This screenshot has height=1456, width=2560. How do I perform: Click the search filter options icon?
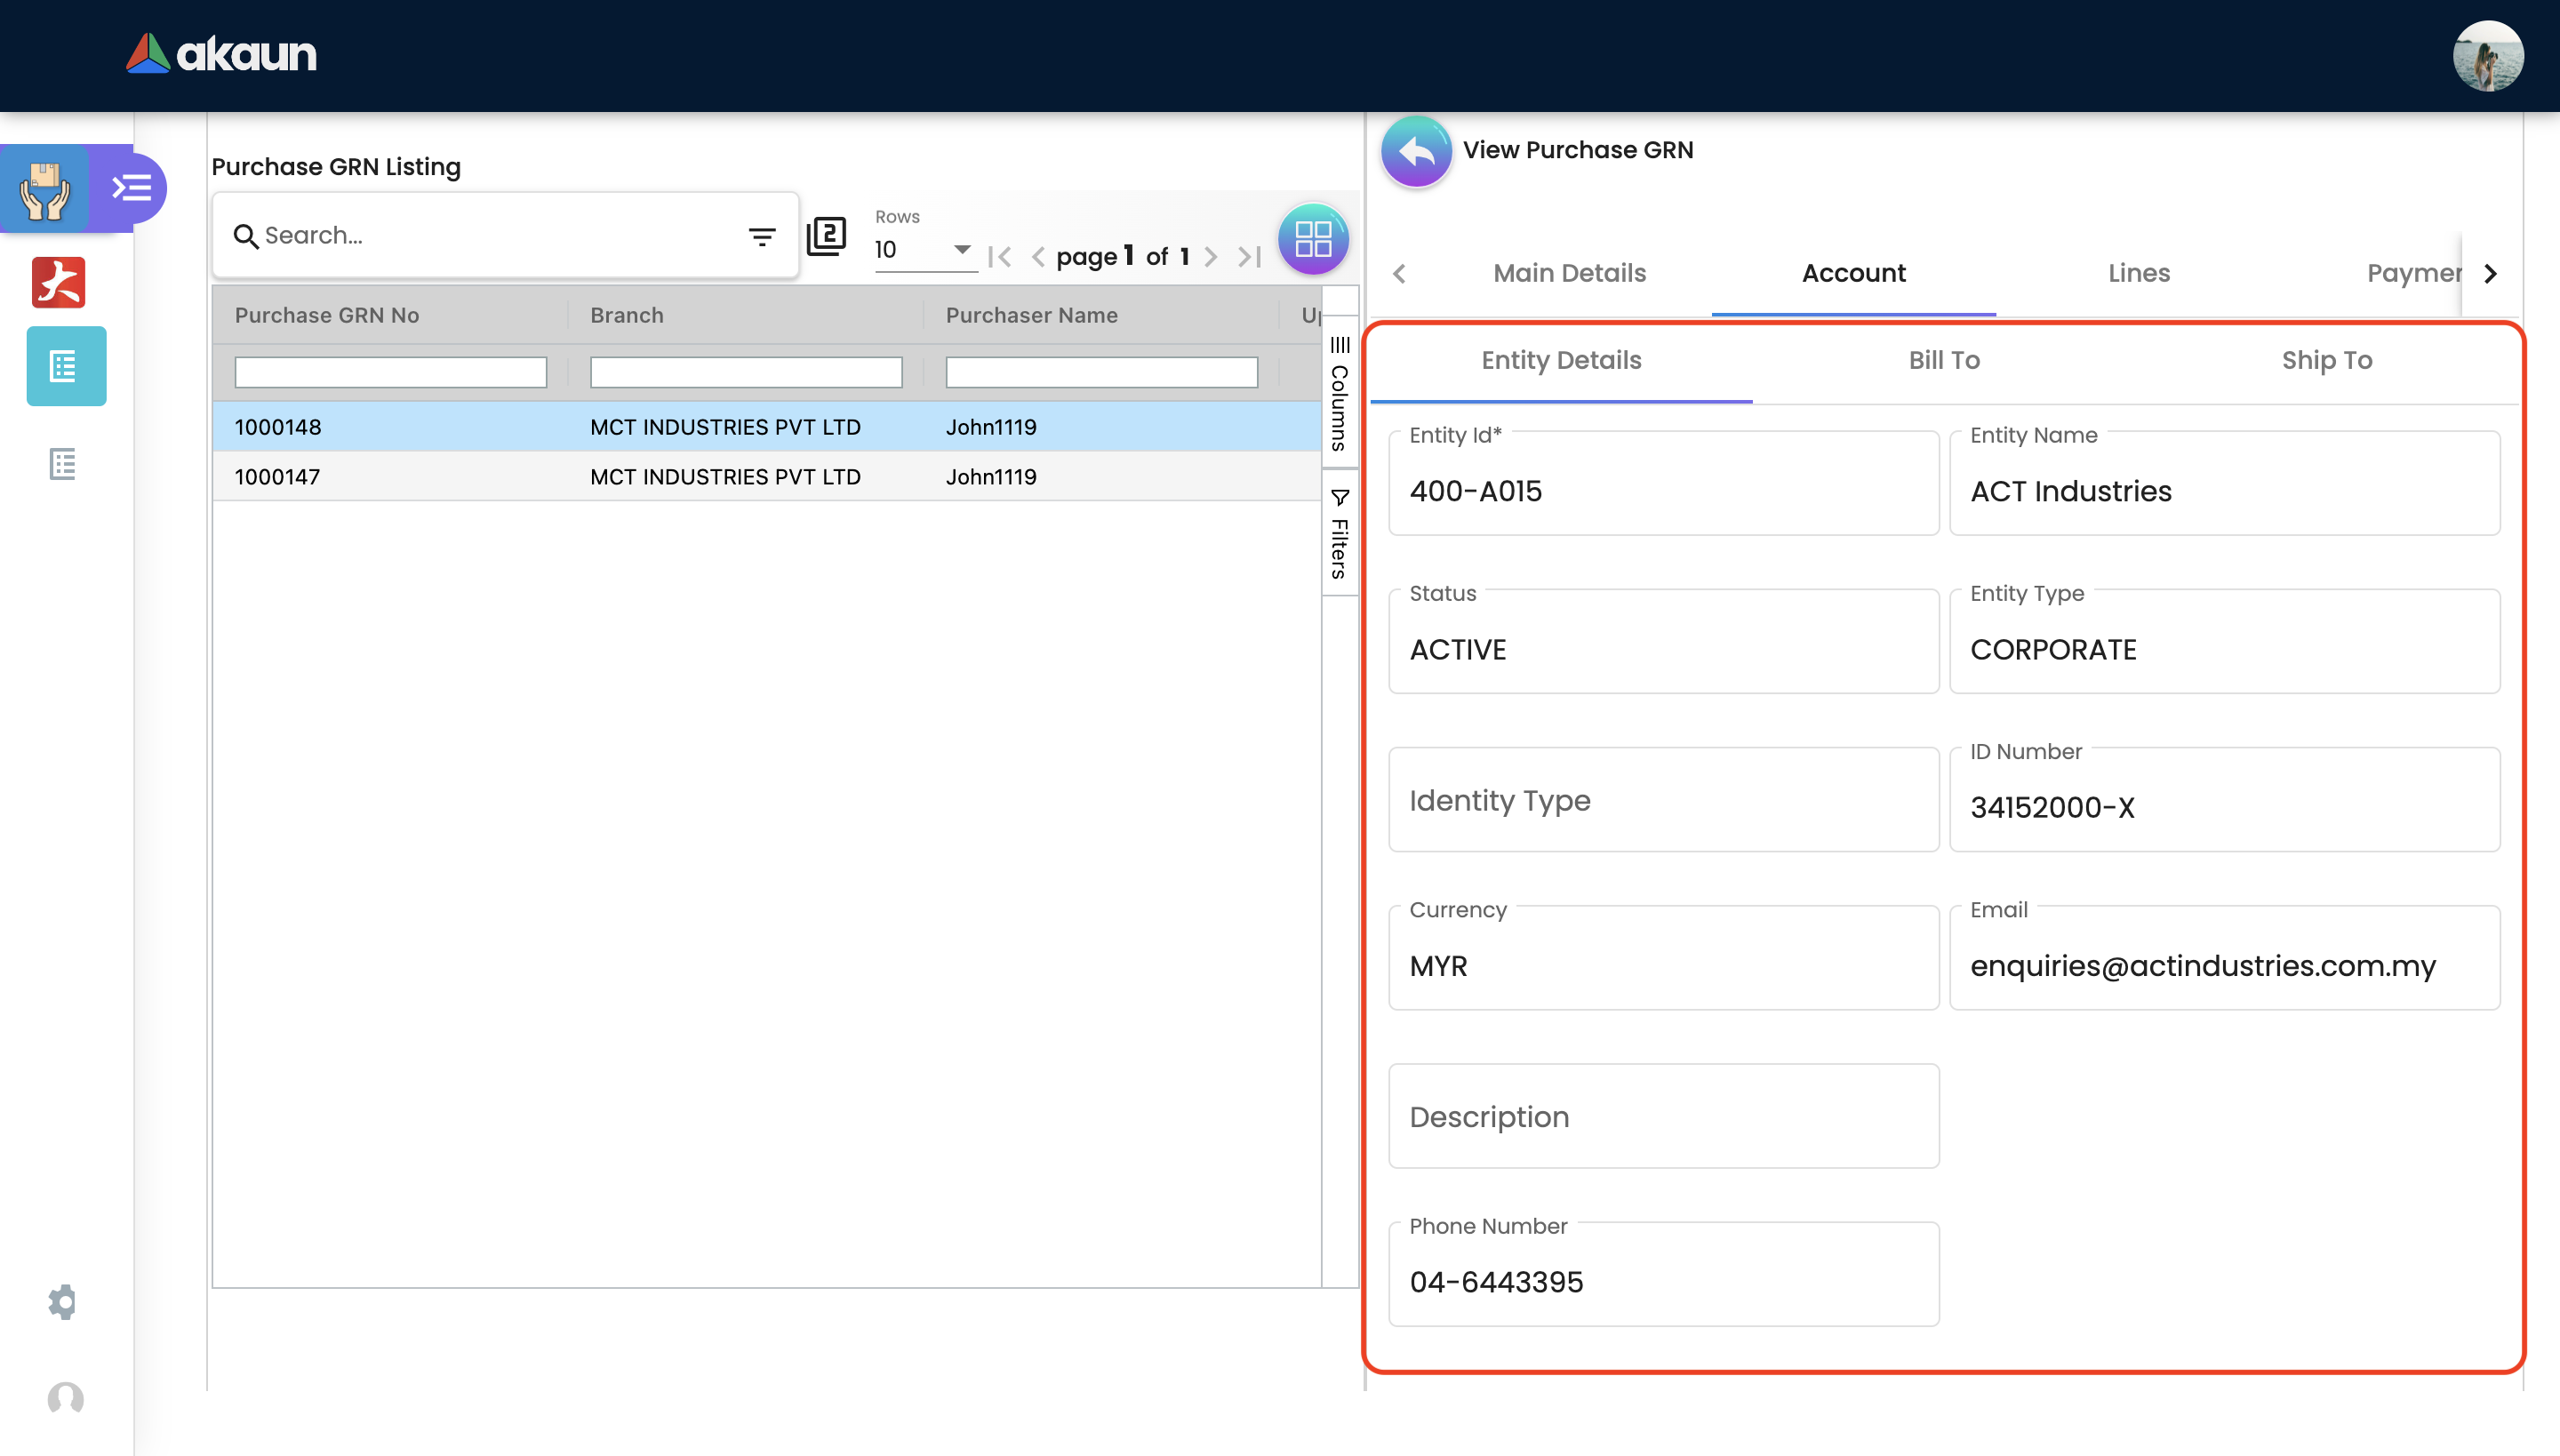coord(762,236)
